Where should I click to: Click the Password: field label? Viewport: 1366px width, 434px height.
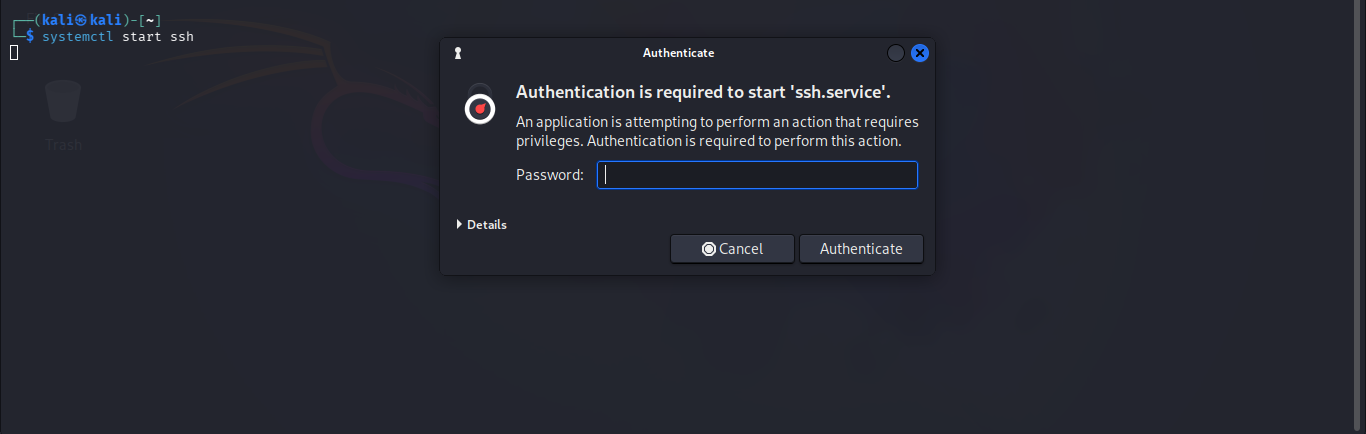[x=549, y=176]
